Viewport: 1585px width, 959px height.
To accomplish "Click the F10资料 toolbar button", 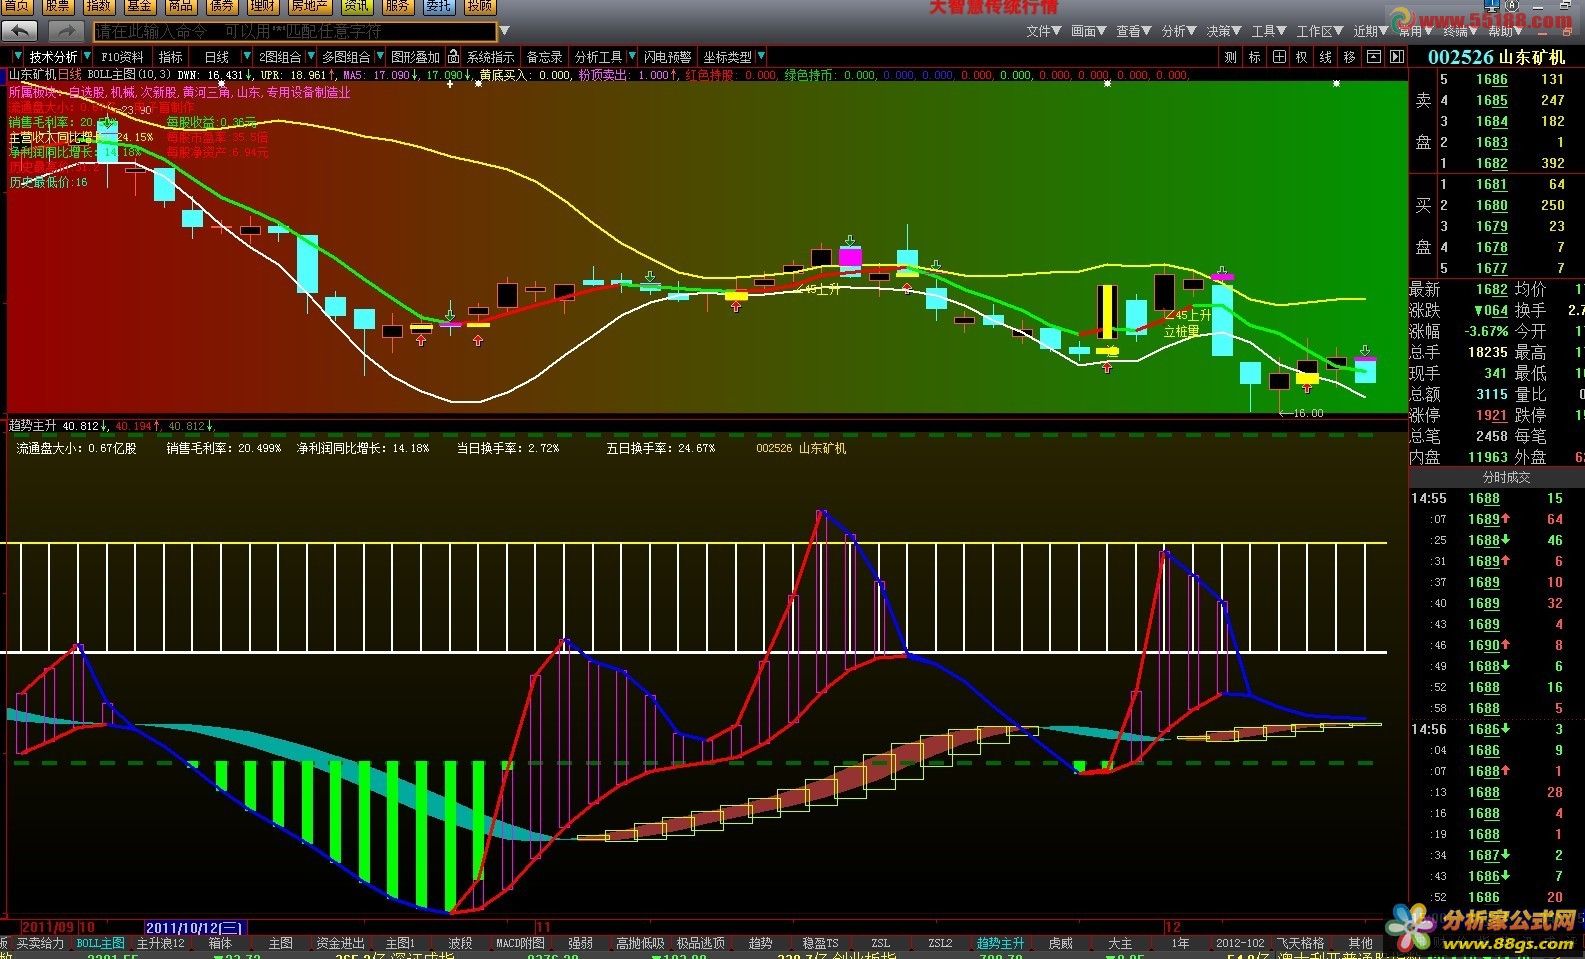I will click(x=123, y=57).
